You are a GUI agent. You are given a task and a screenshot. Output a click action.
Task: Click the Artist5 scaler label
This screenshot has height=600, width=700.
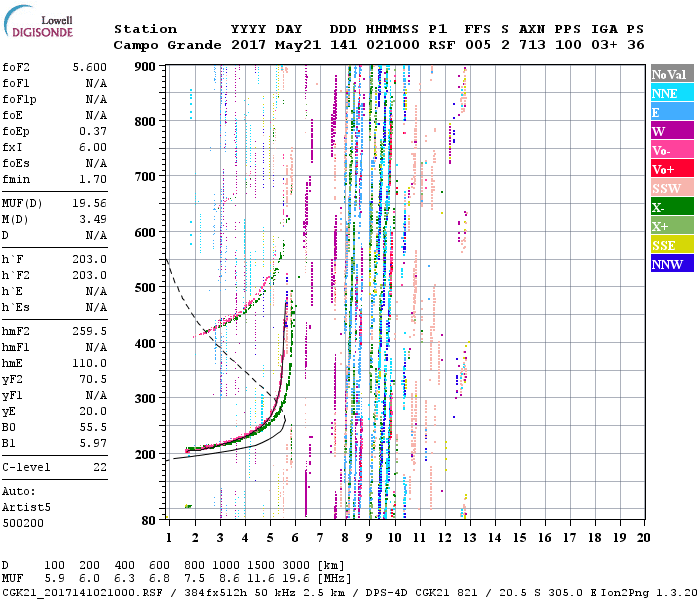pos(26,508)
